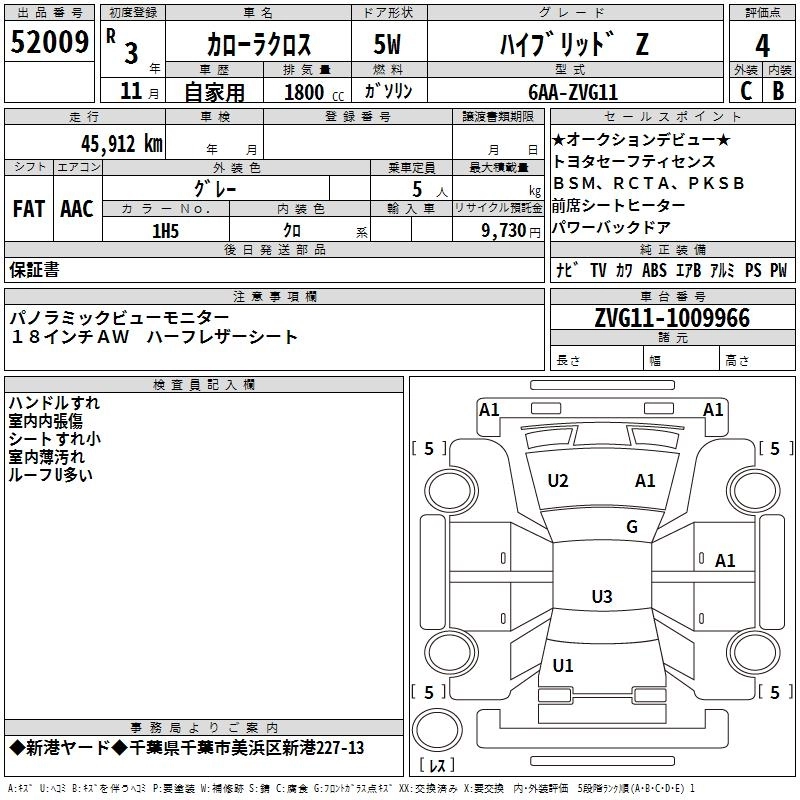Image resolution: width=800 pixels, height=800 pixels.
Task: Click the color number 1H5
Action: pyautogui.click(x=165, y=231)
